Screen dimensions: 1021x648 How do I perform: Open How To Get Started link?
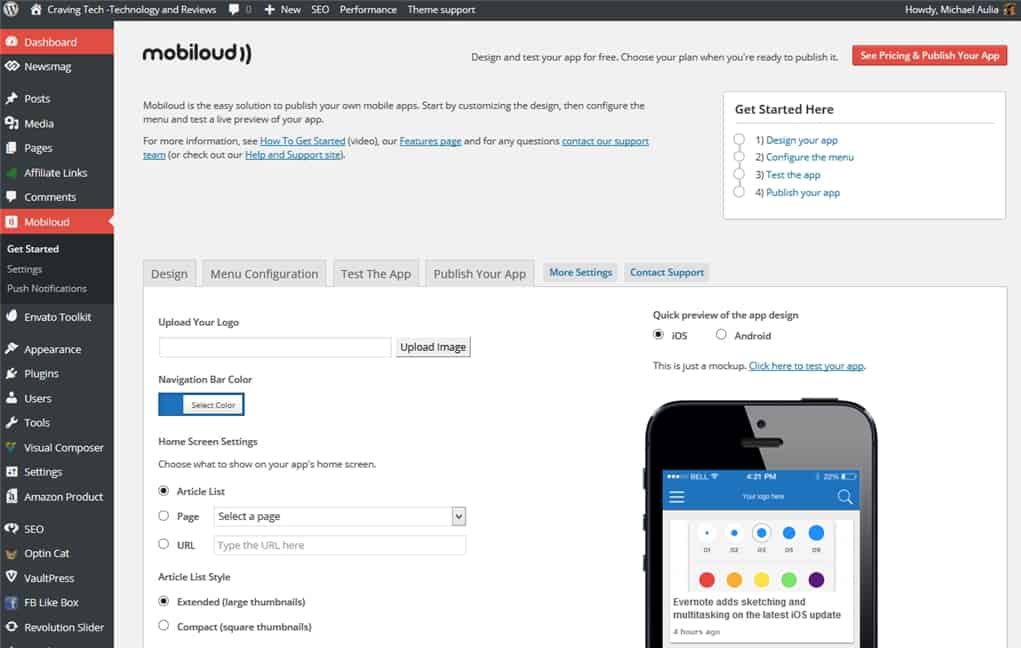coord(302,141)
